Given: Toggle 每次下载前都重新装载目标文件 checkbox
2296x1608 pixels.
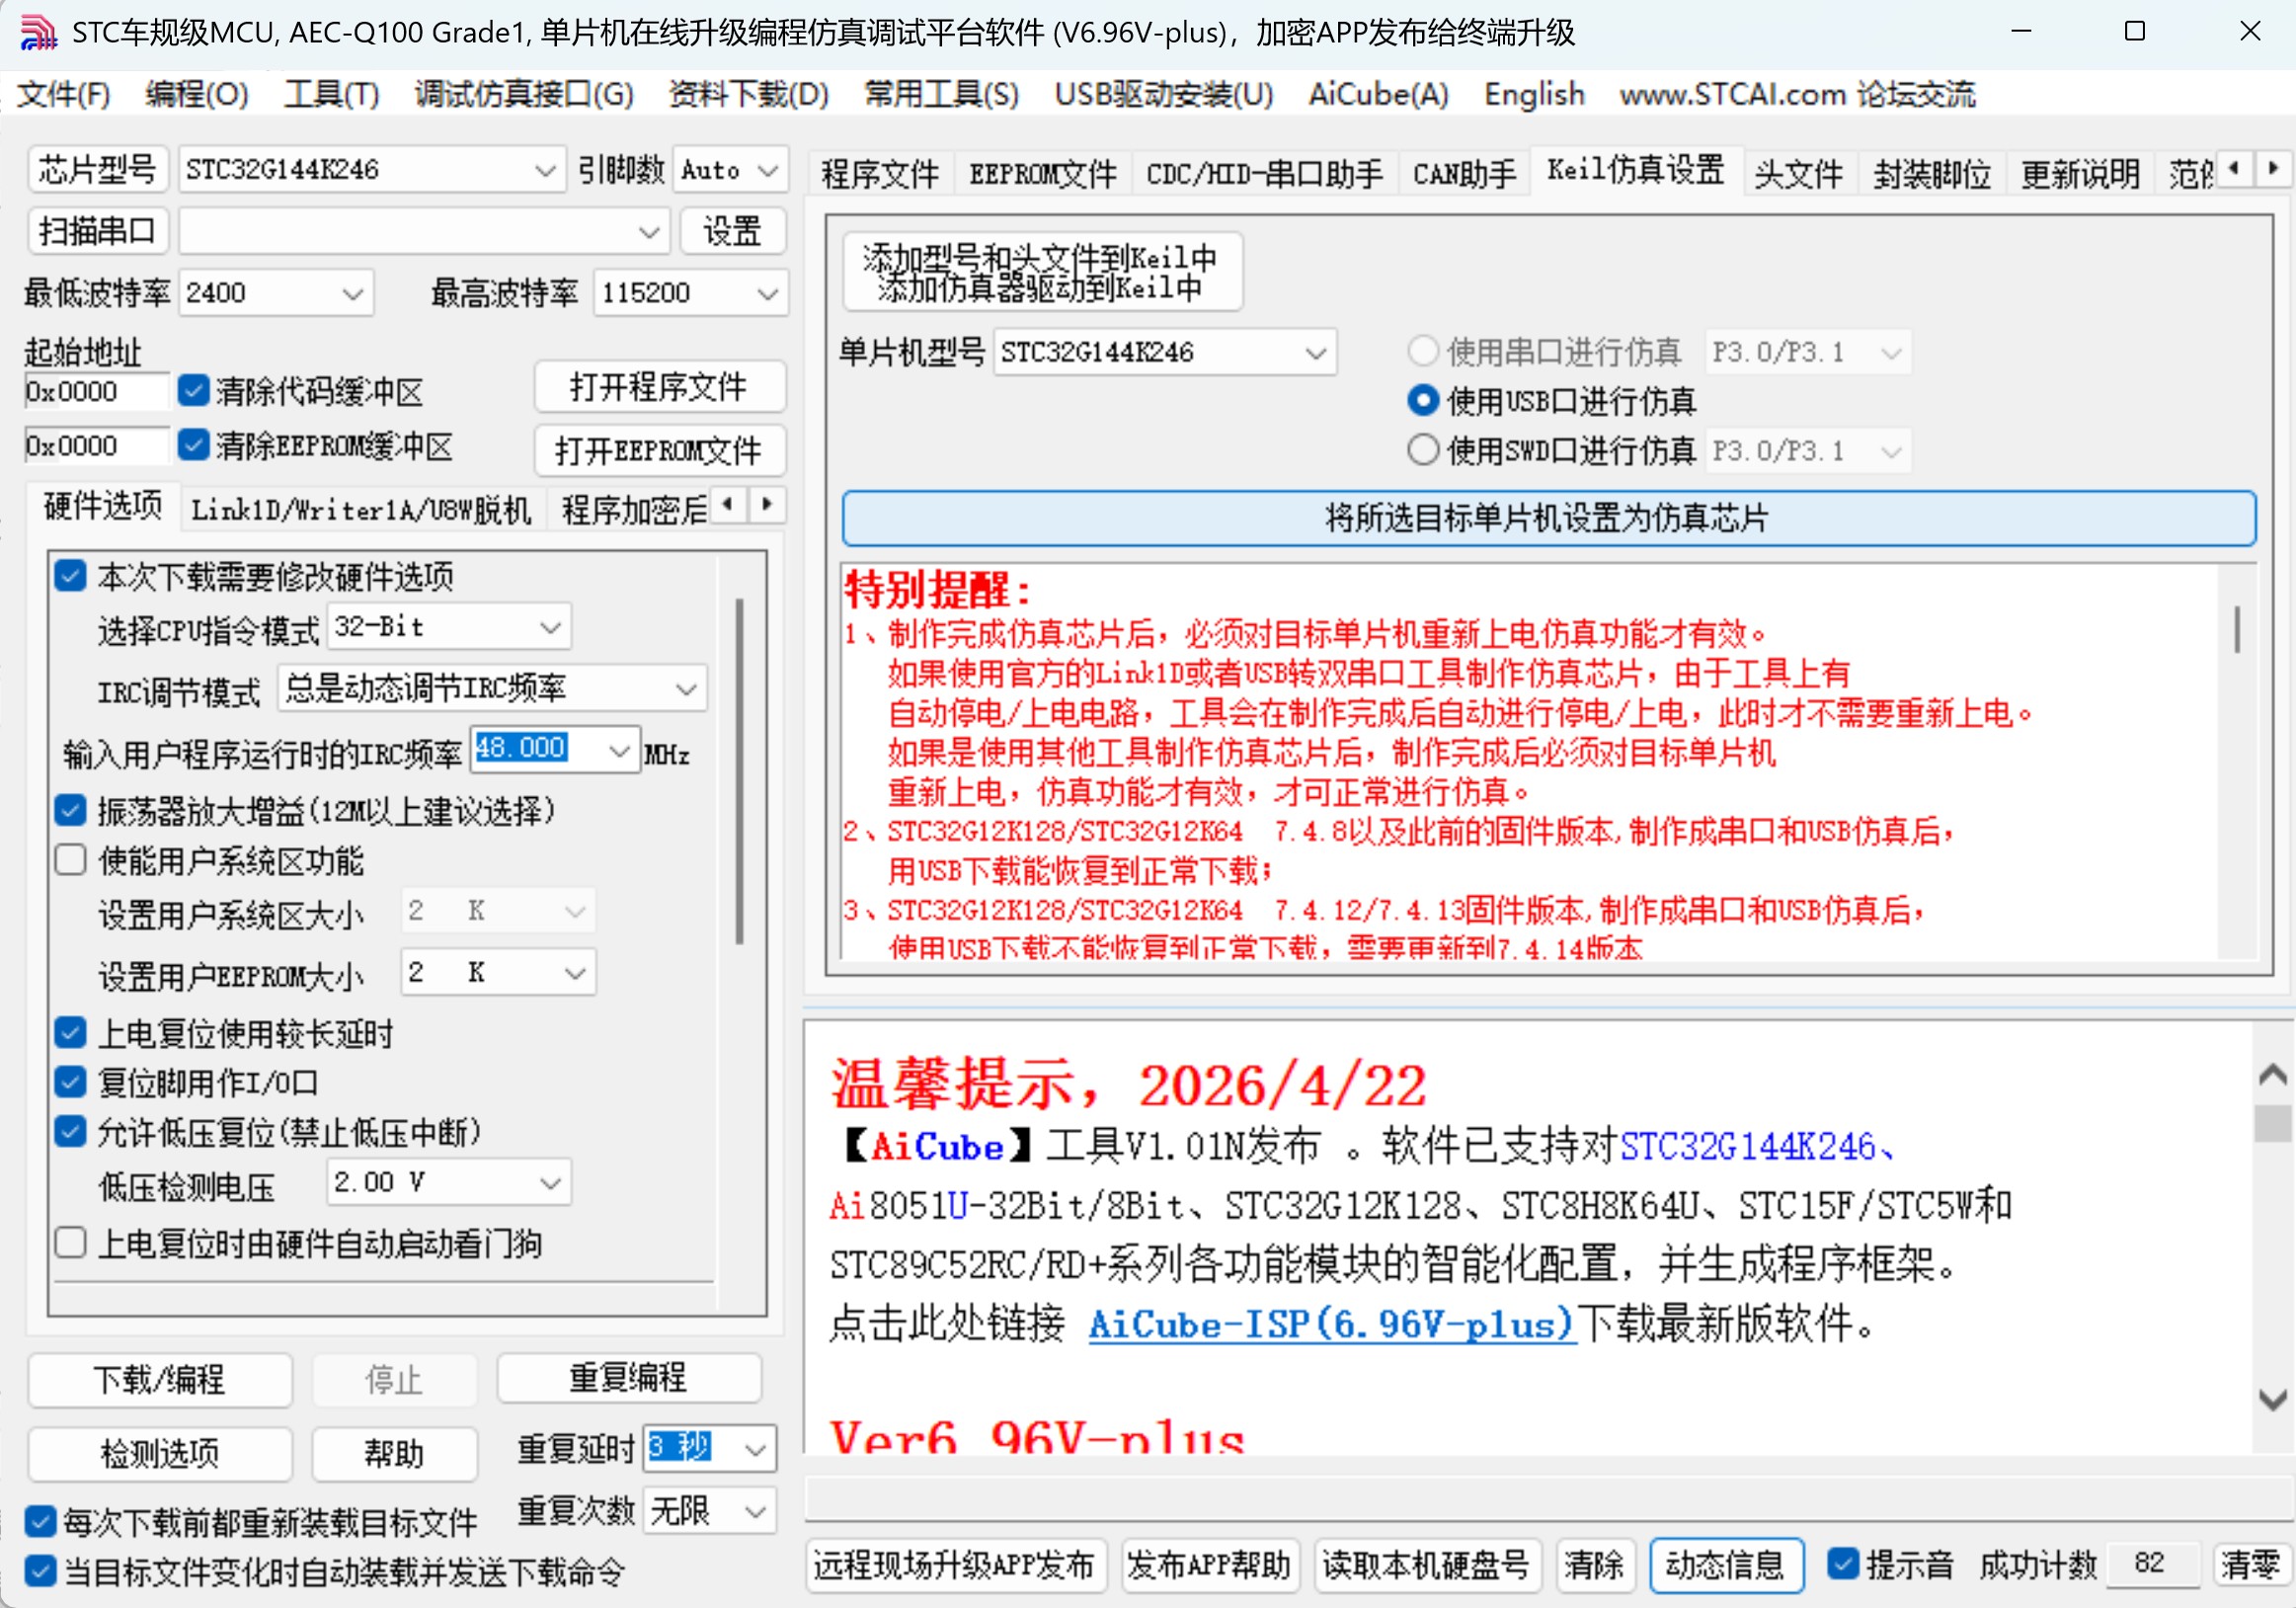Looking at the screenshot, I should [x=40, y=1522].
